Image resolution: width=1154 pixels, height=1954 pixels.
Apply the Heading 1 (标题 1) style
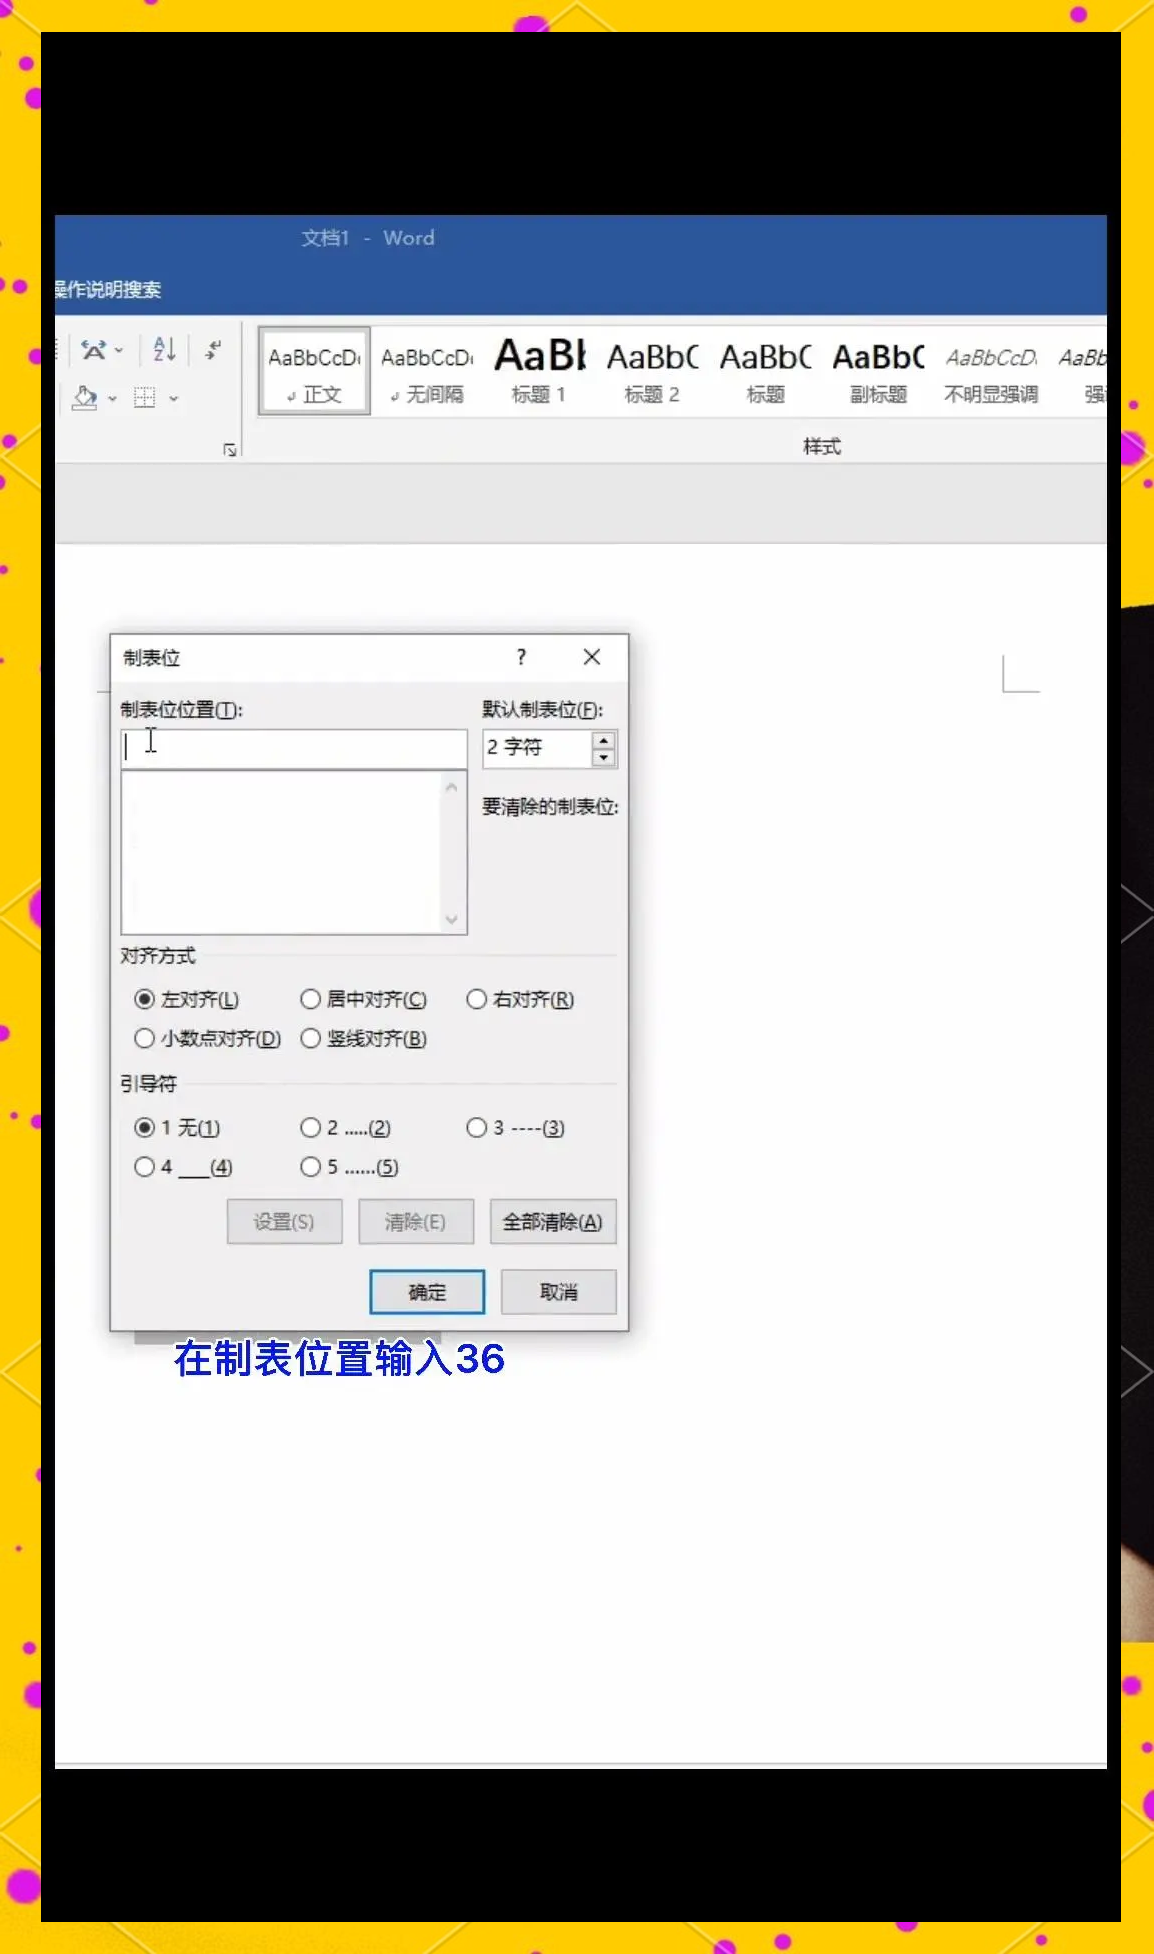point(540,371)
